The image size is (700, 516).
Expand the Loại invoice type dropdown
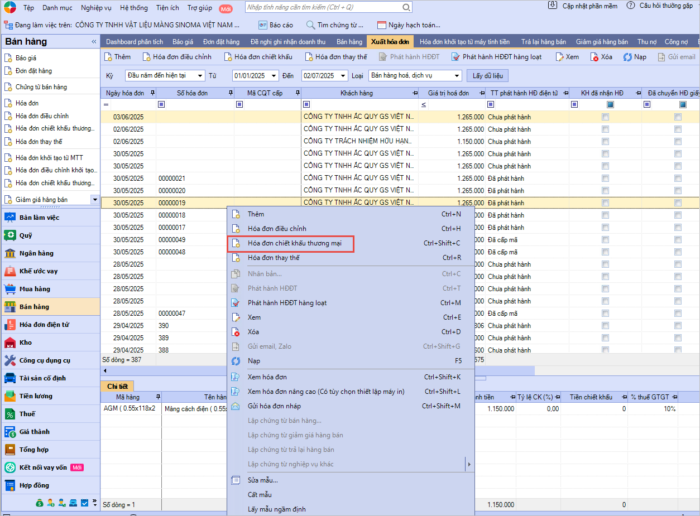coord(457,76)
